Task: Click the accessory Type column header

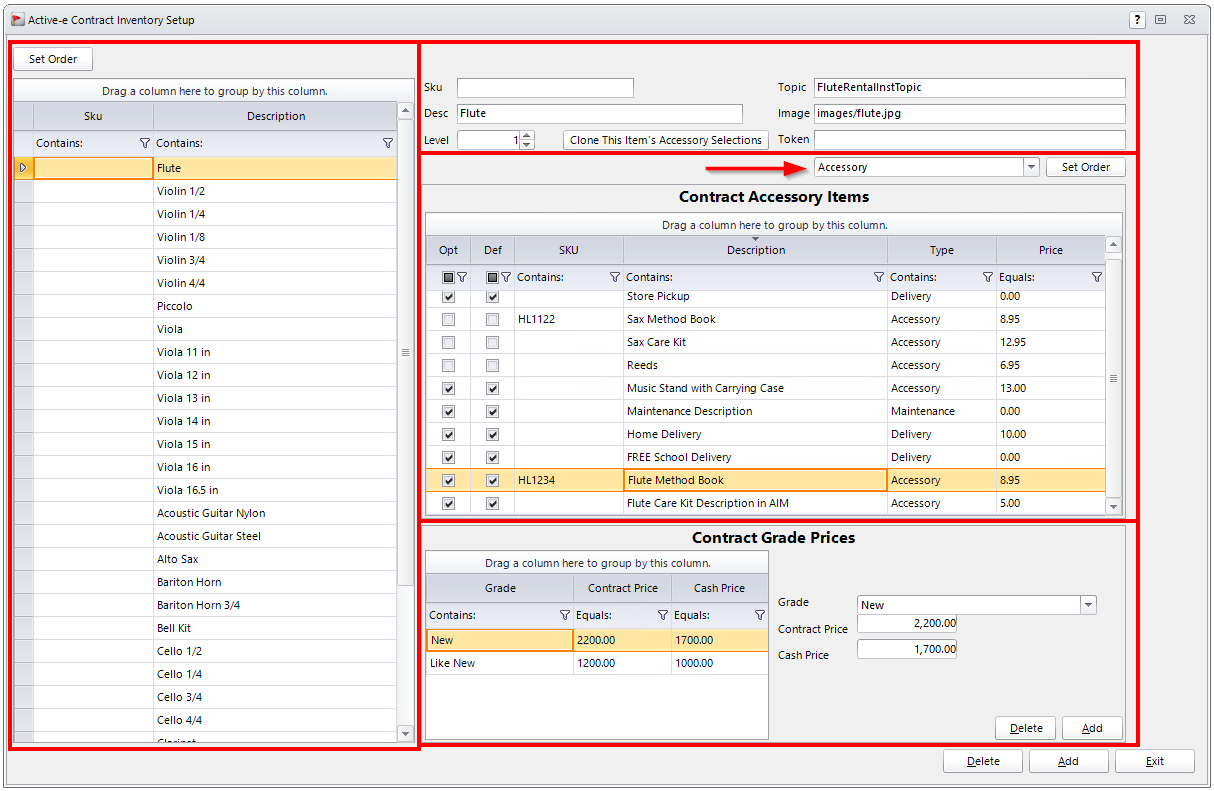Action: pyautogui.click(x=942, y=250)
